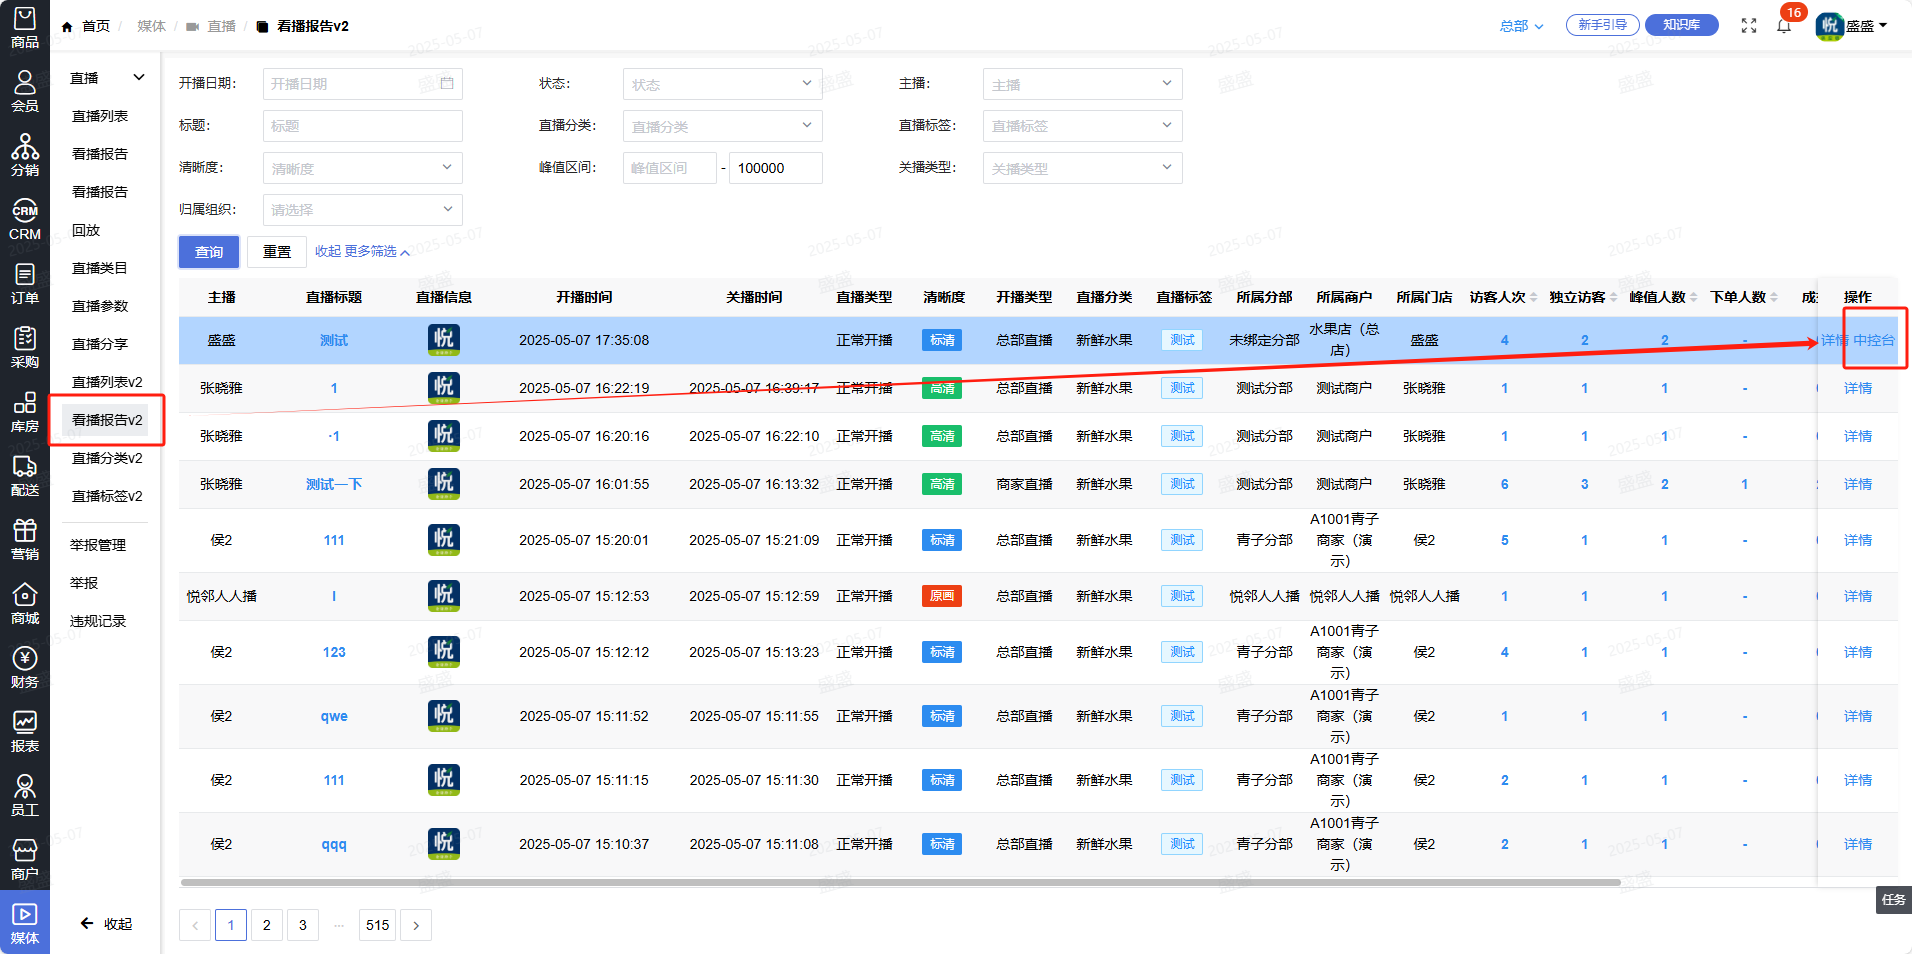Open the calendar in 开播日期 field
The width and height of the screenshot is (1912, 954).
click(447, 84)
